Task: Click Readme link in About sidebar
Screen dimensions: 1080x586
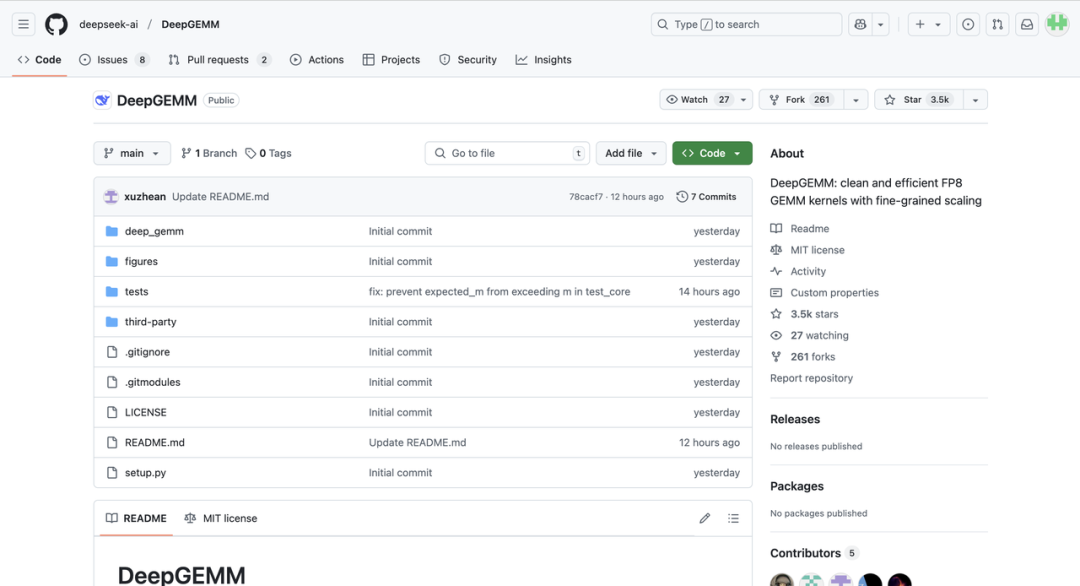Action: point(809,229)
